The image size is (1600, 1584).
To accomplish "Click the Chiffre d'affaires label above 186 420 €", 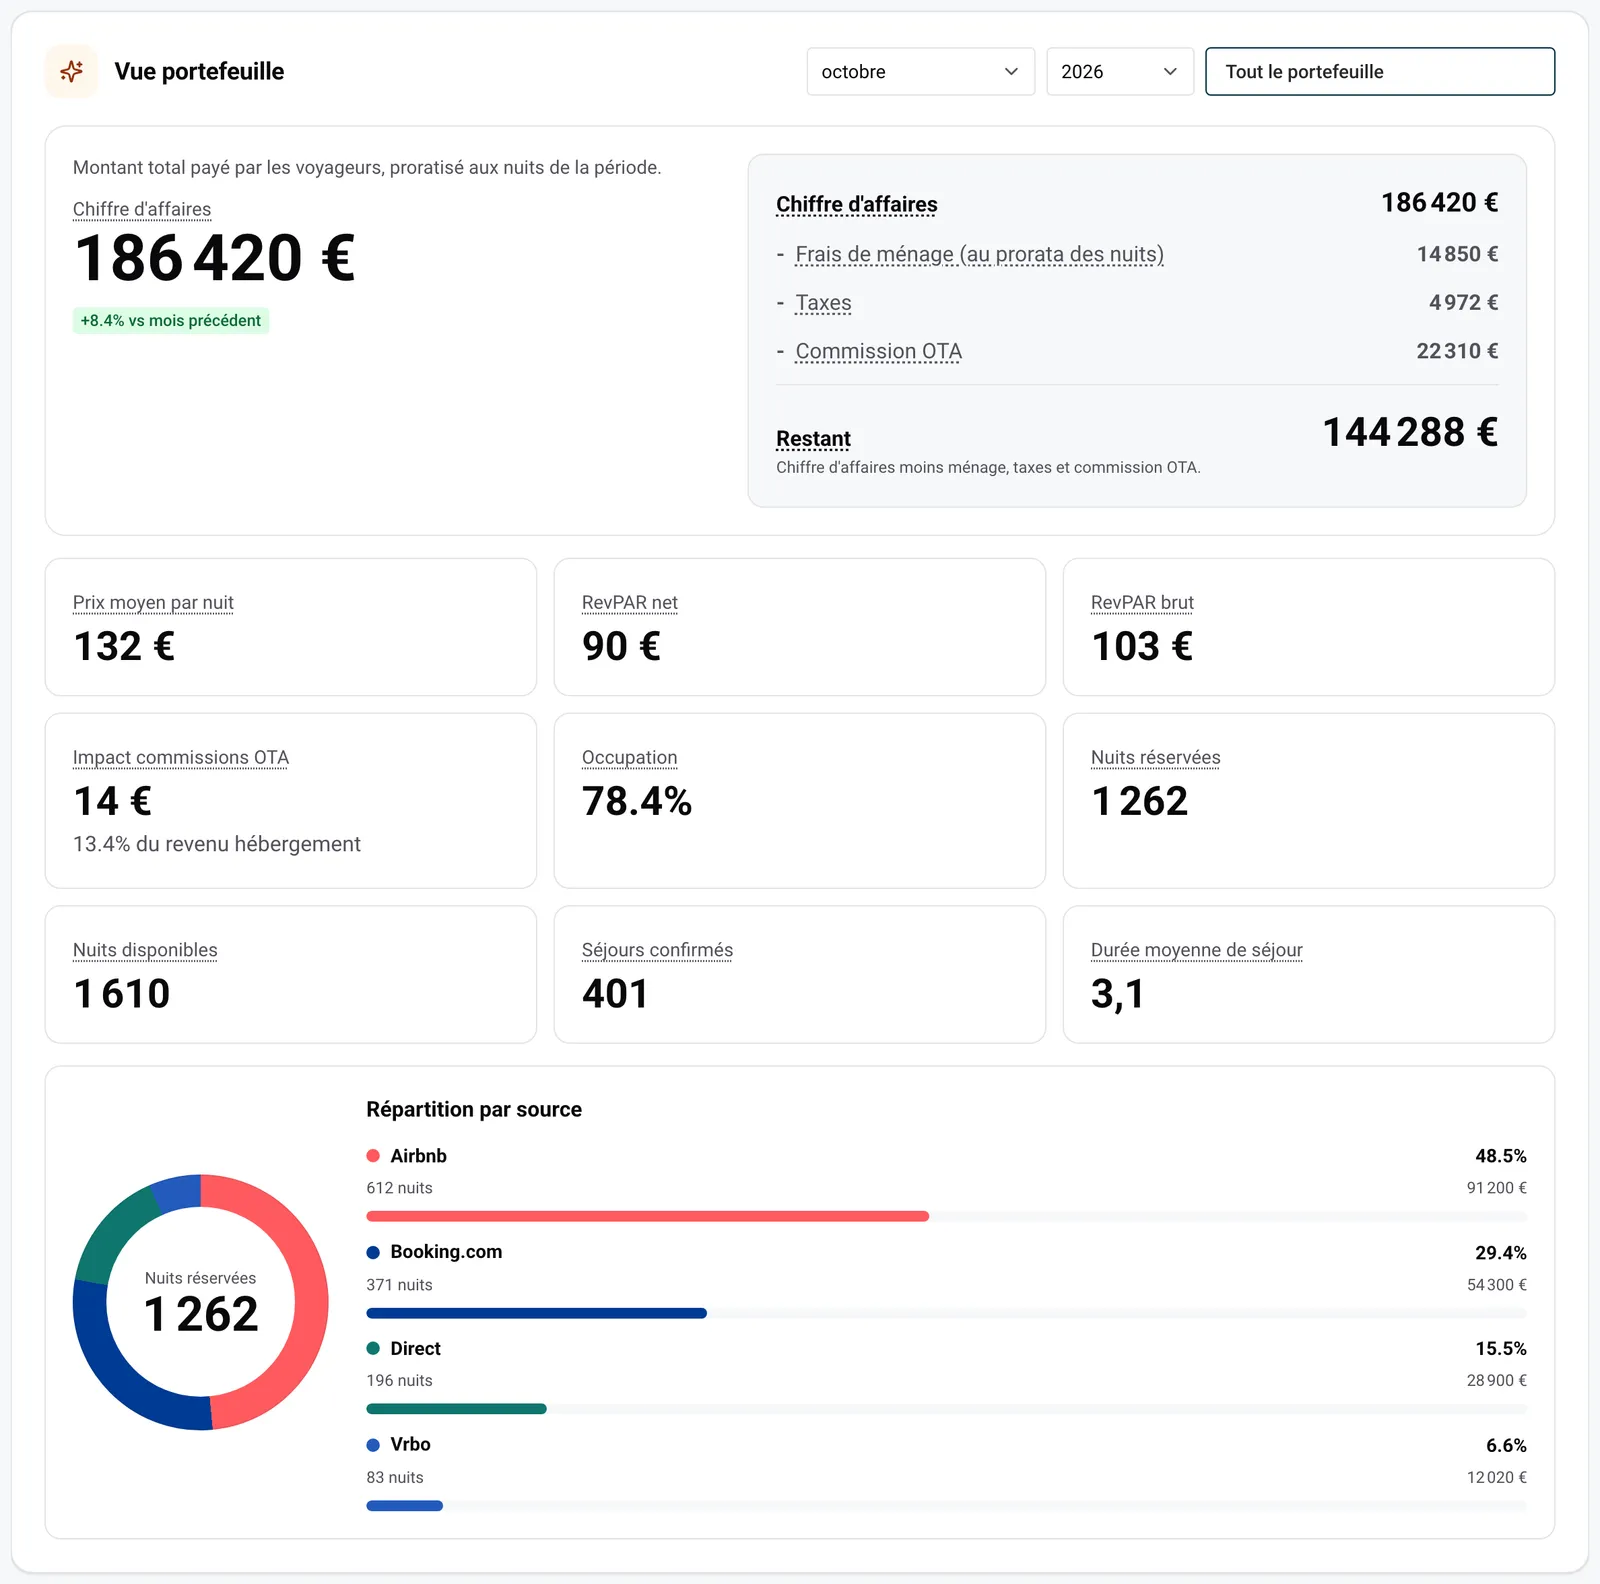I will point(142,209).
